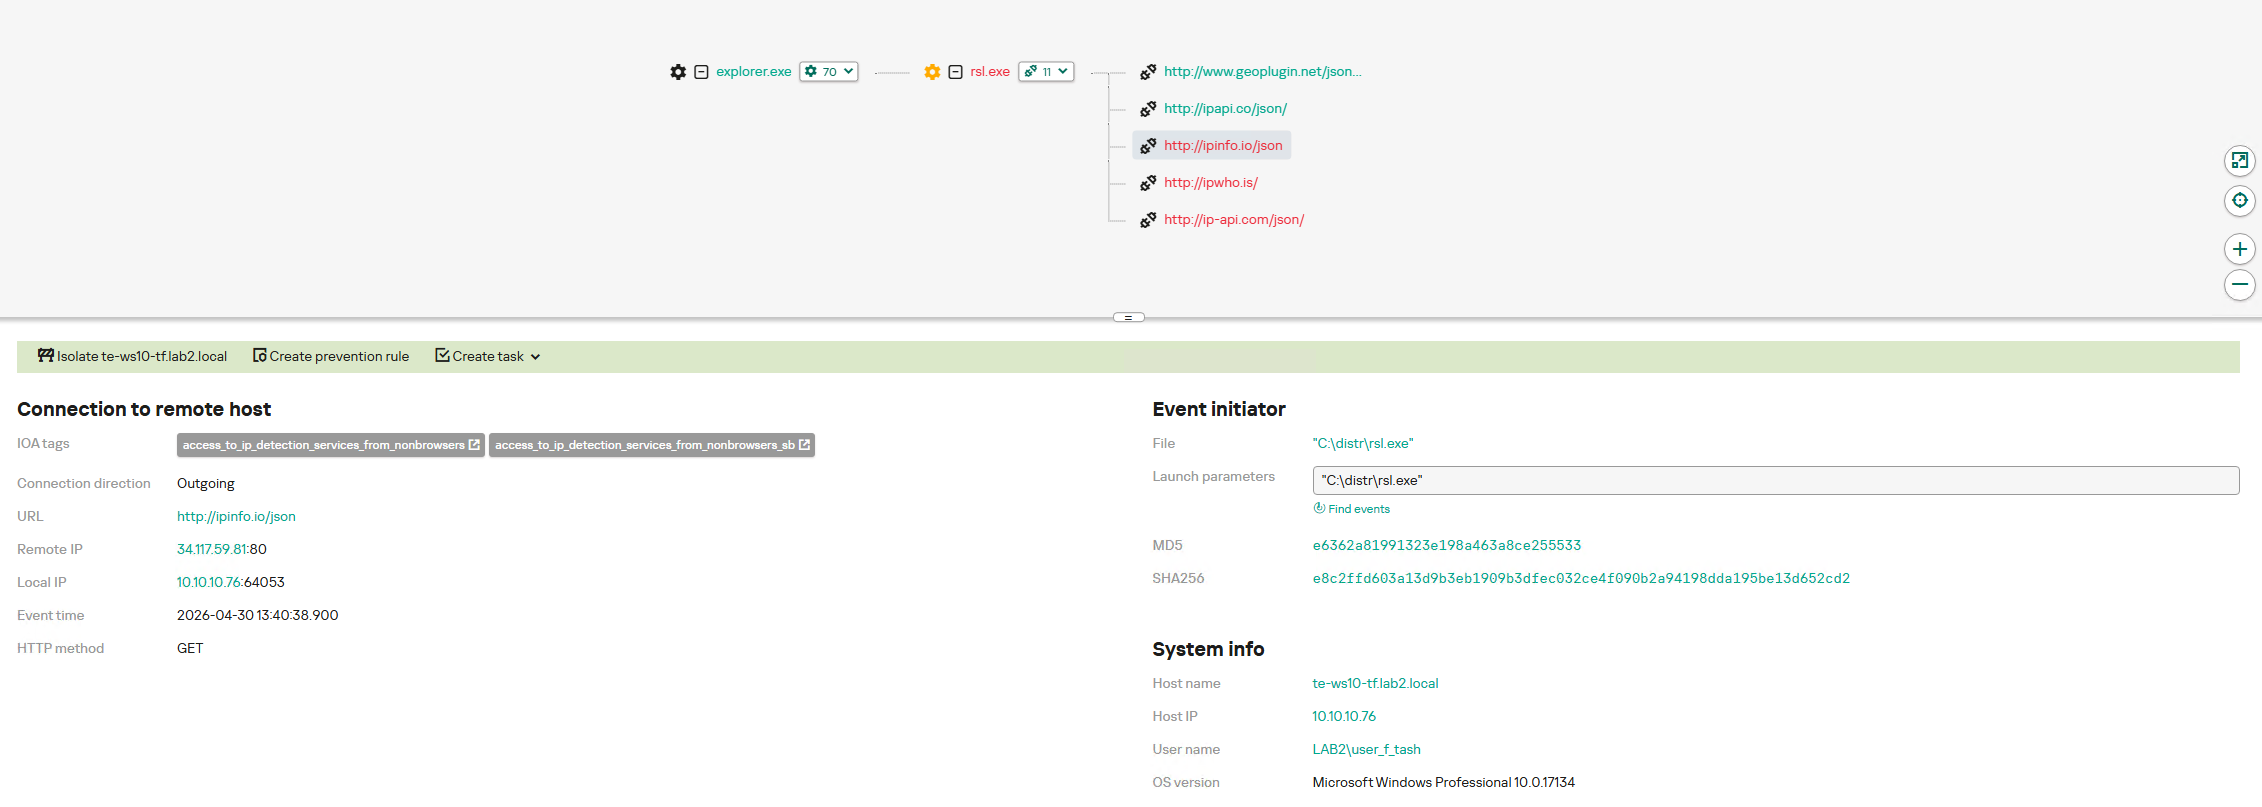Open the Create task dropdown menu
2262x807 pixels.
click(x=488, y=356)
